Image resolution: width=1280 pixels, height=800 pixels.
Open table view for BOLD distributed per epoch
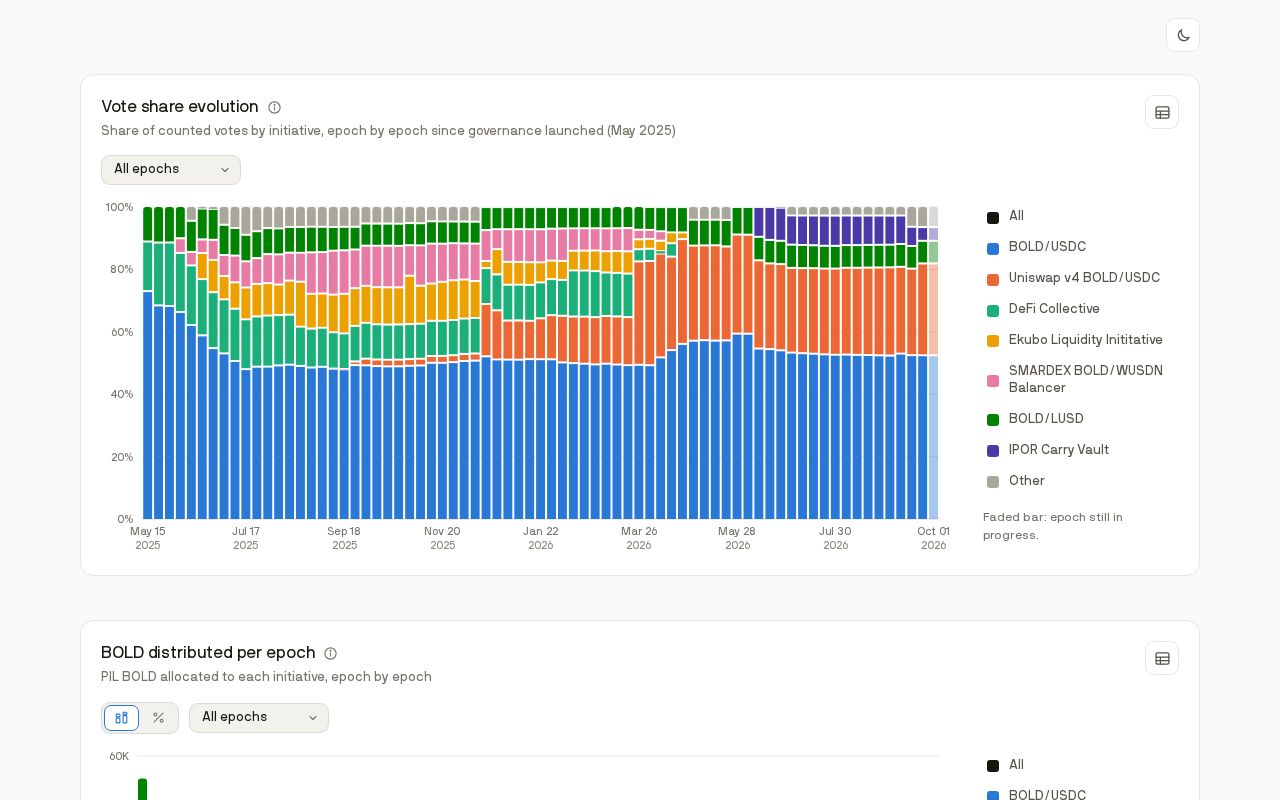(1162, 658)
